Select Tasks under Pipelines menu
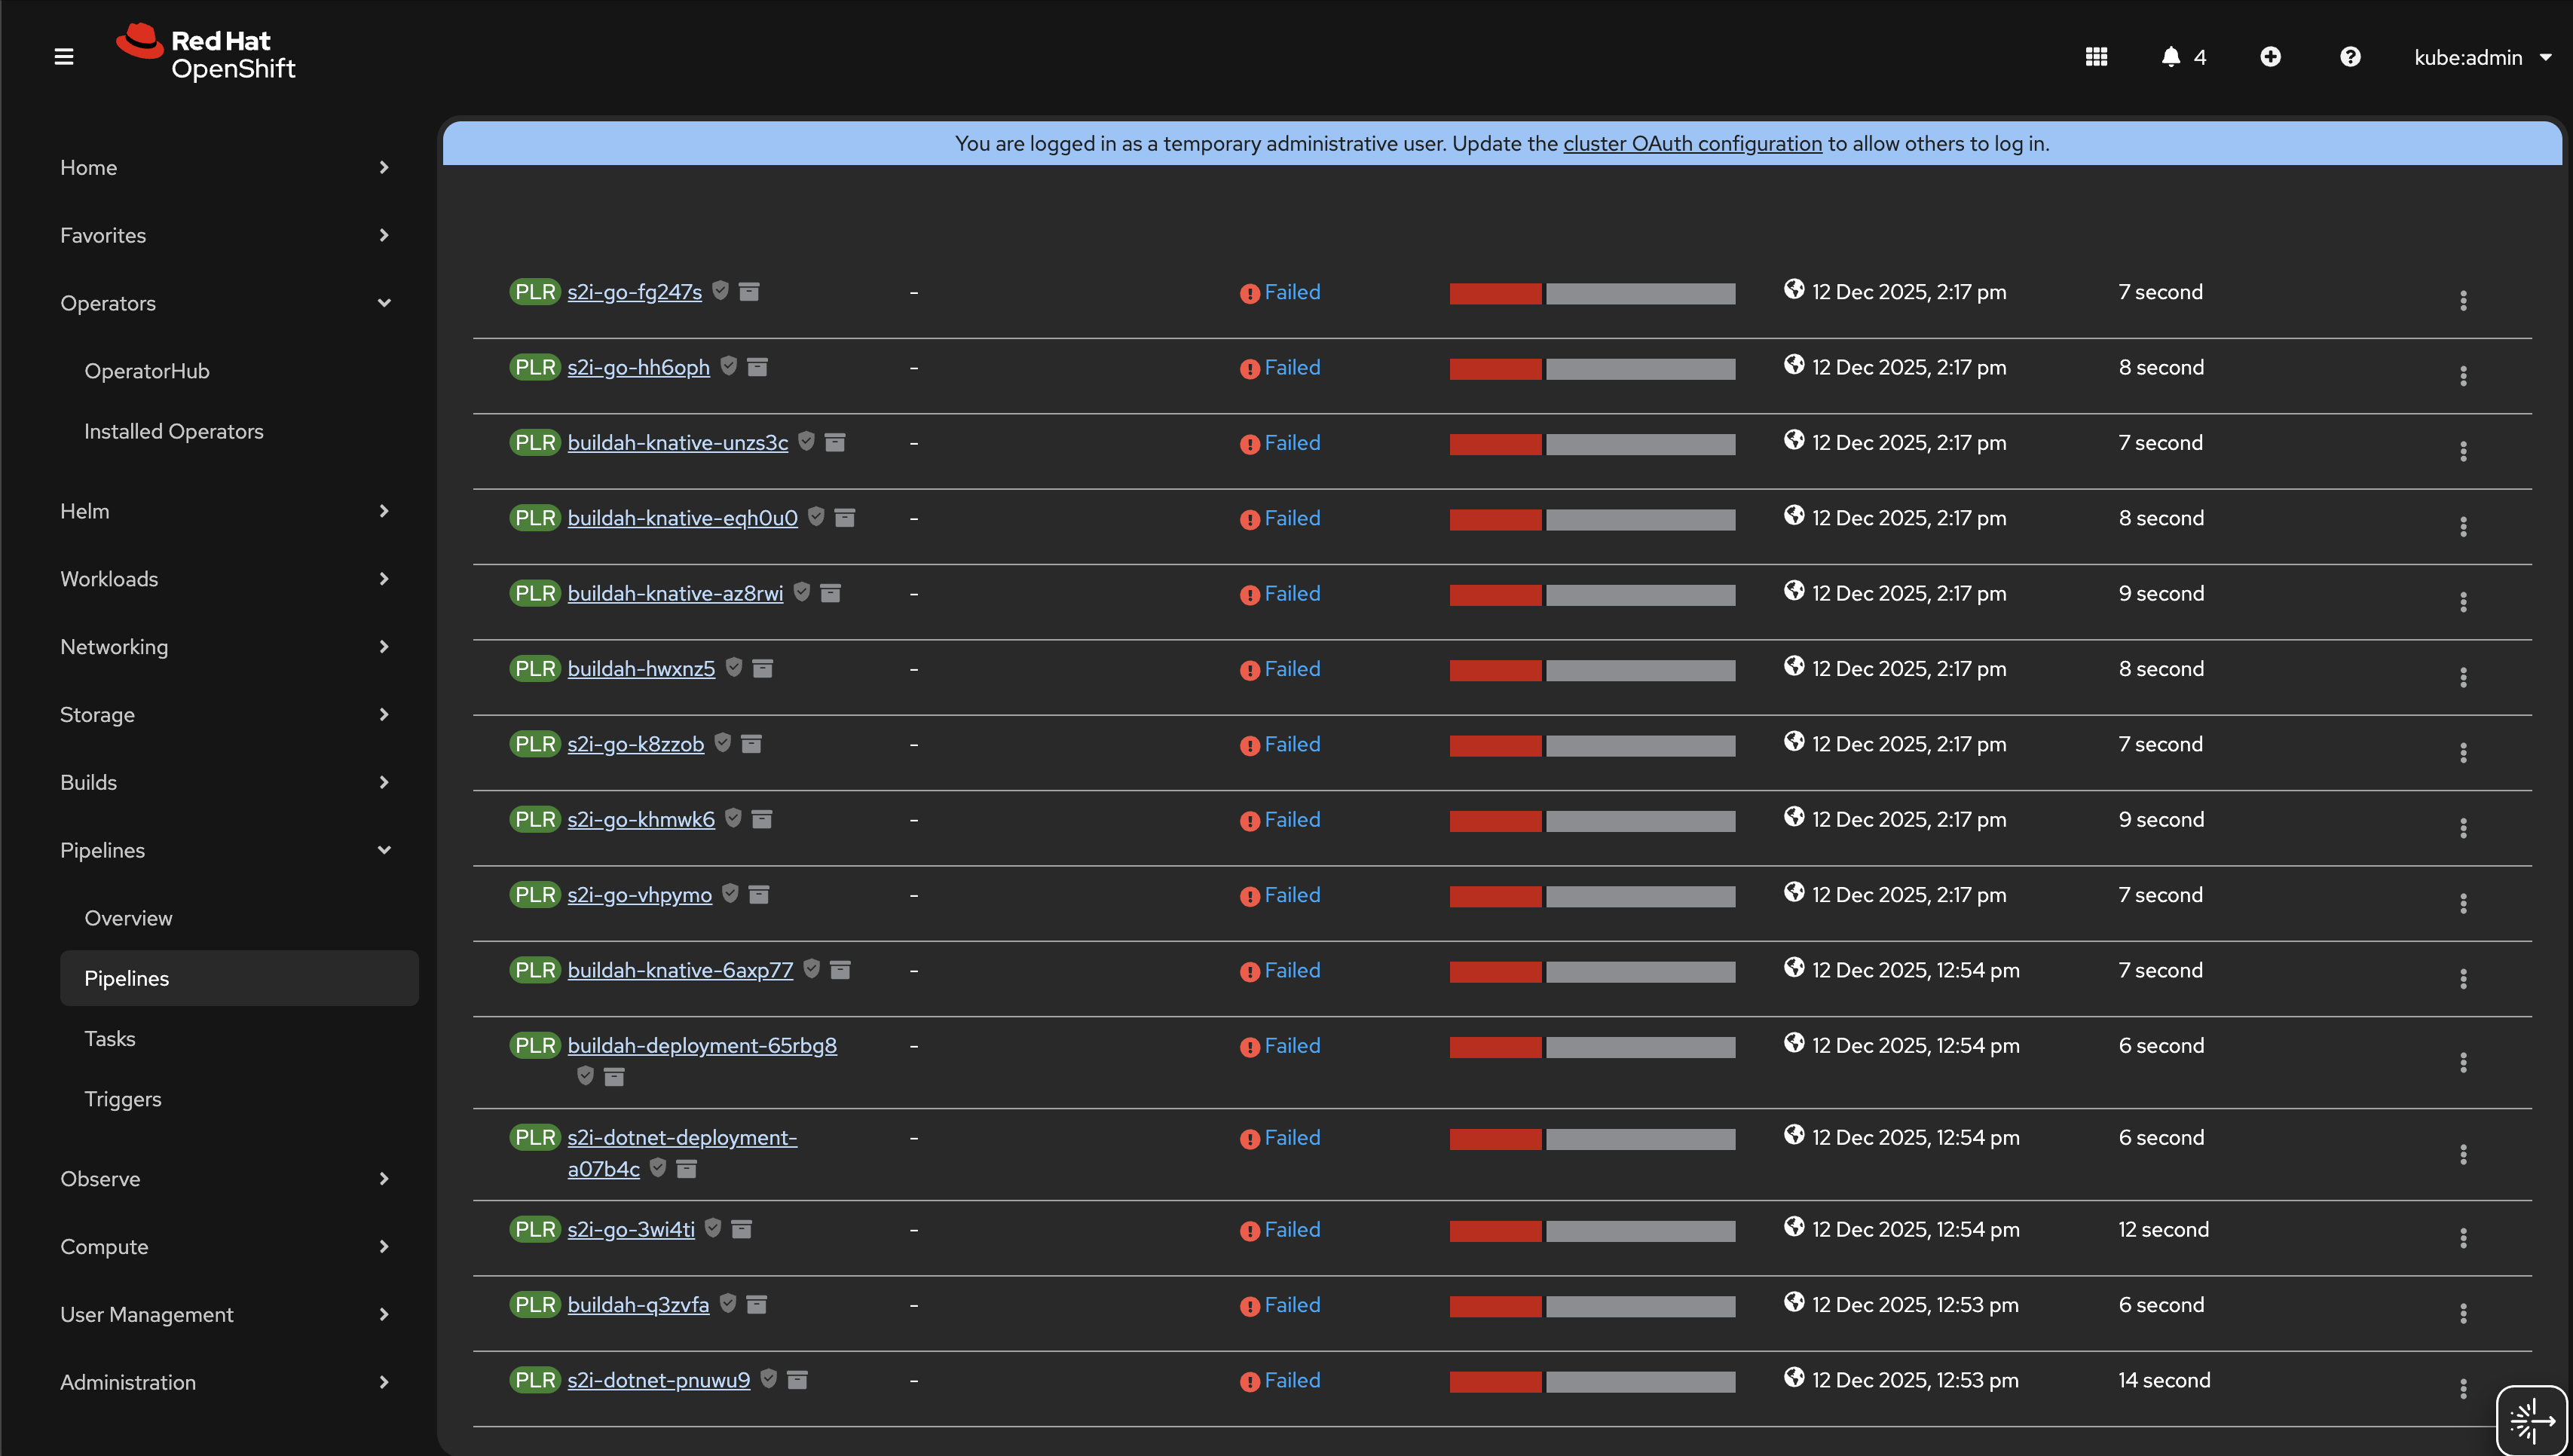Screen dimensions: 2573x1456 (110, 1038)
